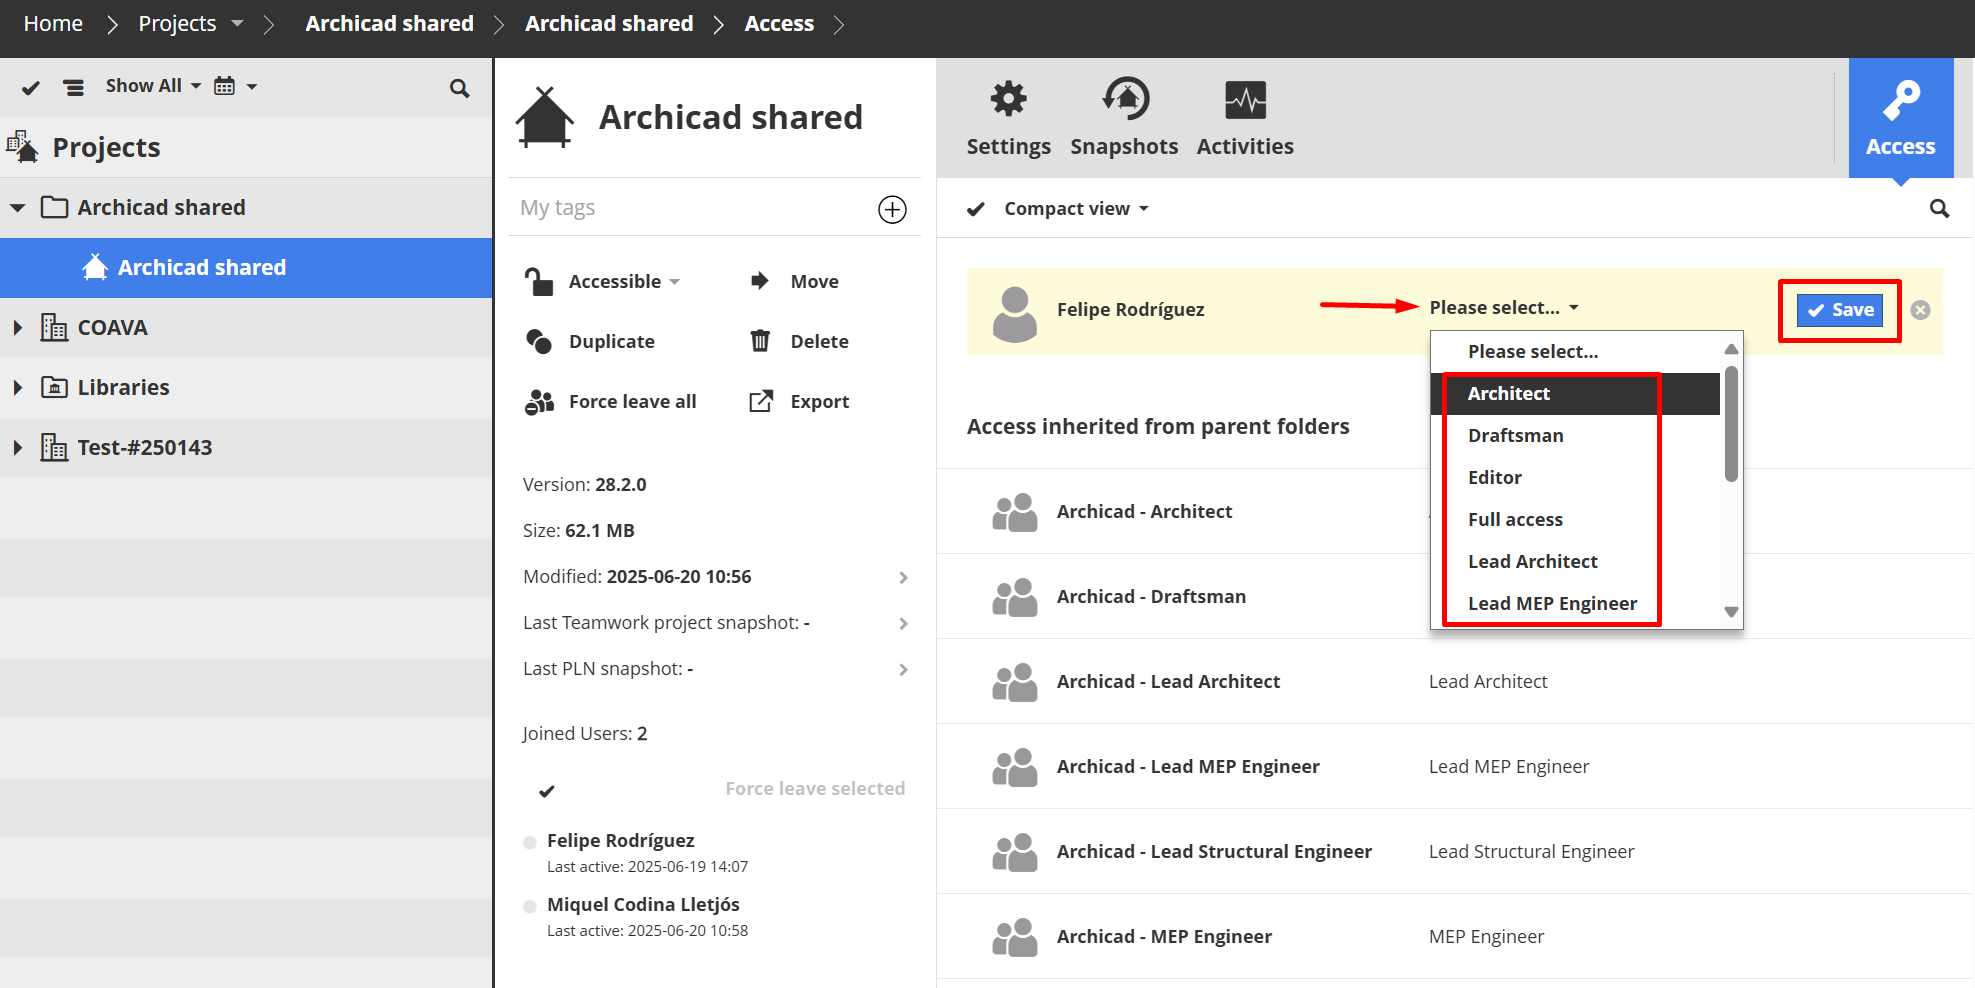The height and width of the screenshot is (988, 1975).
Task: Click Force leave all
Action: click(610, 401)
